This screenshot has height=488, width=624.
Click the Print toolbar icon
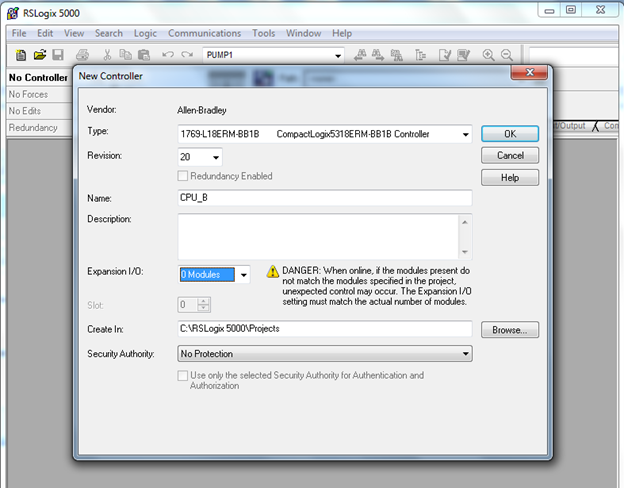(82, 55)
